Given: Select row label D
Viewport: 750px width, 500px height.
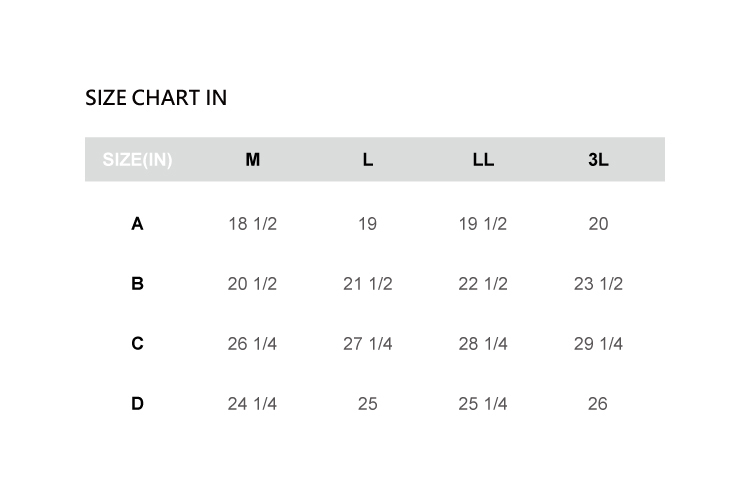Looking at the screenshot, I should [x=137, y=404].
